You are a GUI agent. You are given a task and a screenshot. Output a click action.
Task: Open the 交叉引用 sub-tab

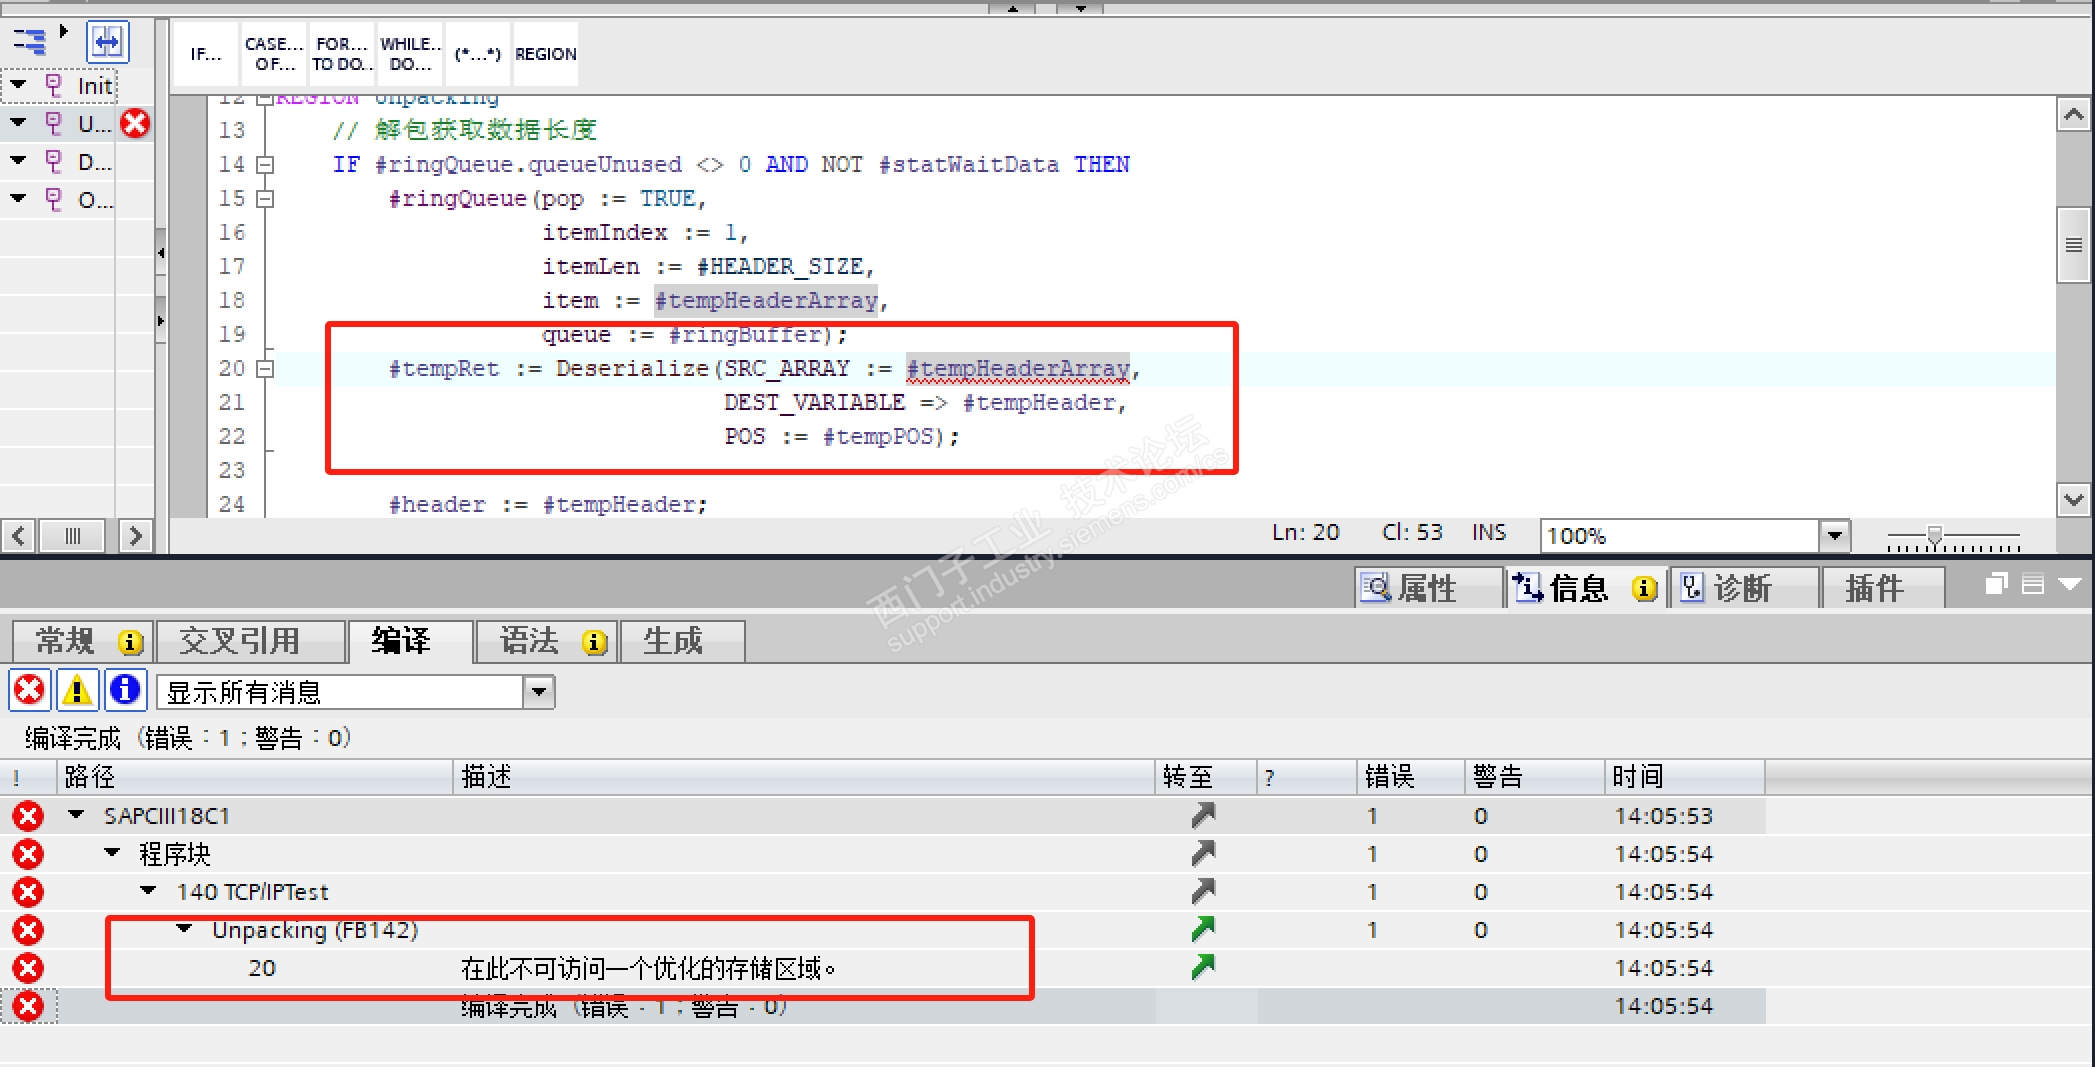[x=250, y=641]
